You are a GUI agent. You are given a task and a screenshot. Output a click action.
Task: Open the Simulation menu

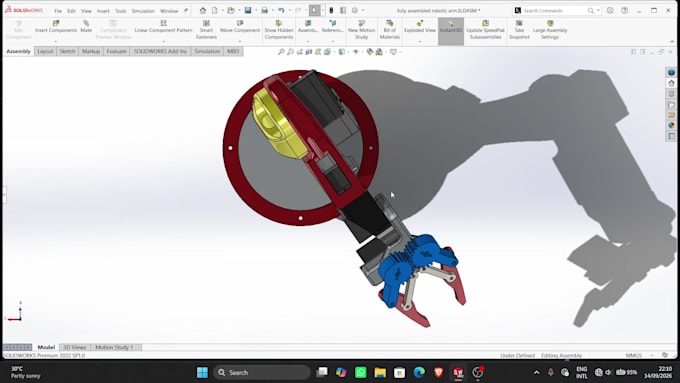point(143,11)
